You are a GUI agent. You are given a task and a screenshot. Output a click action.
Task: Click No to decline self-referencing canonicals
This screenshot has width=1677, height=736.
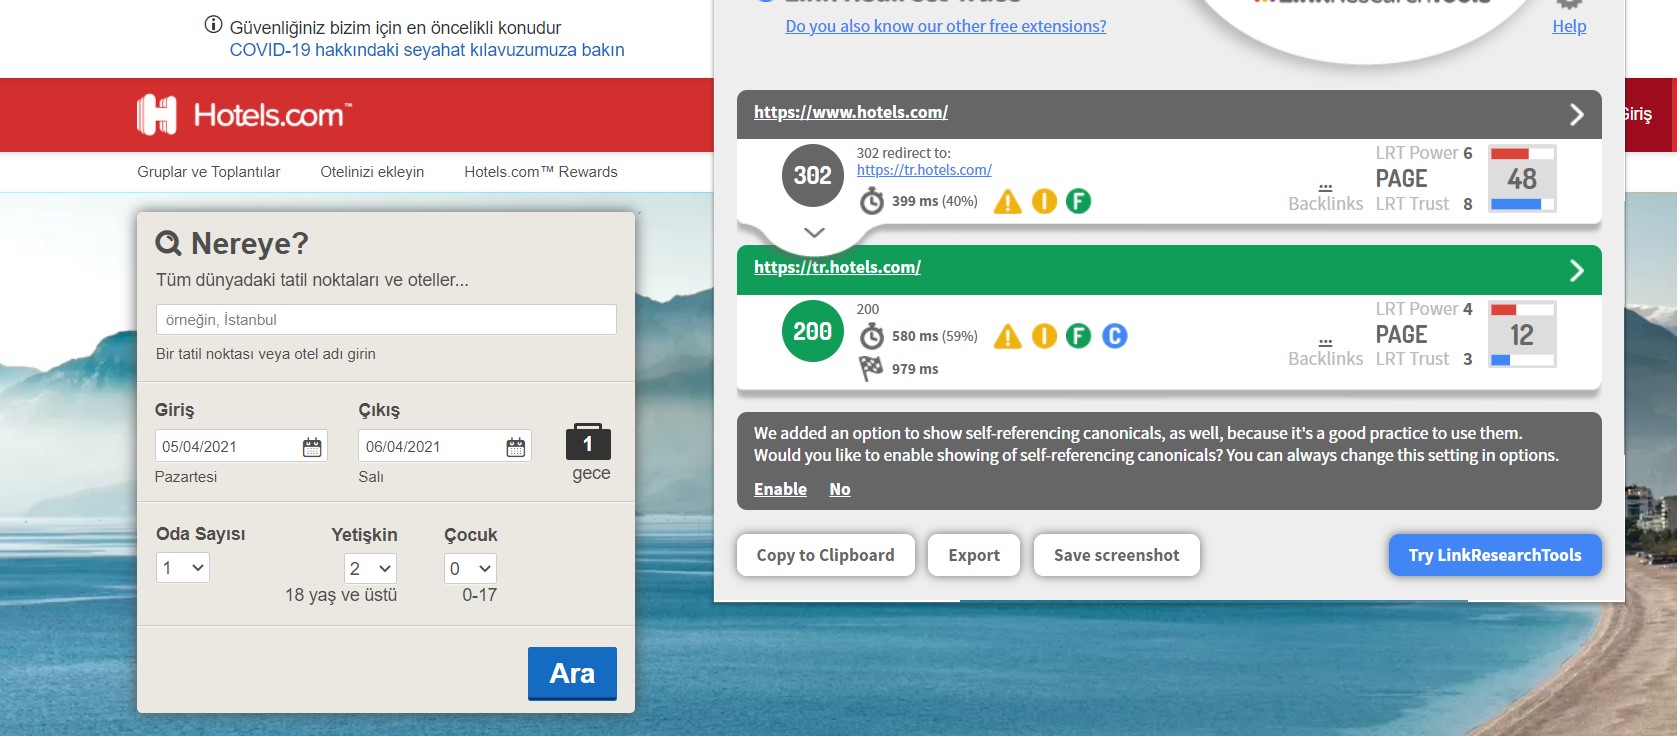(x=840, y=489)
